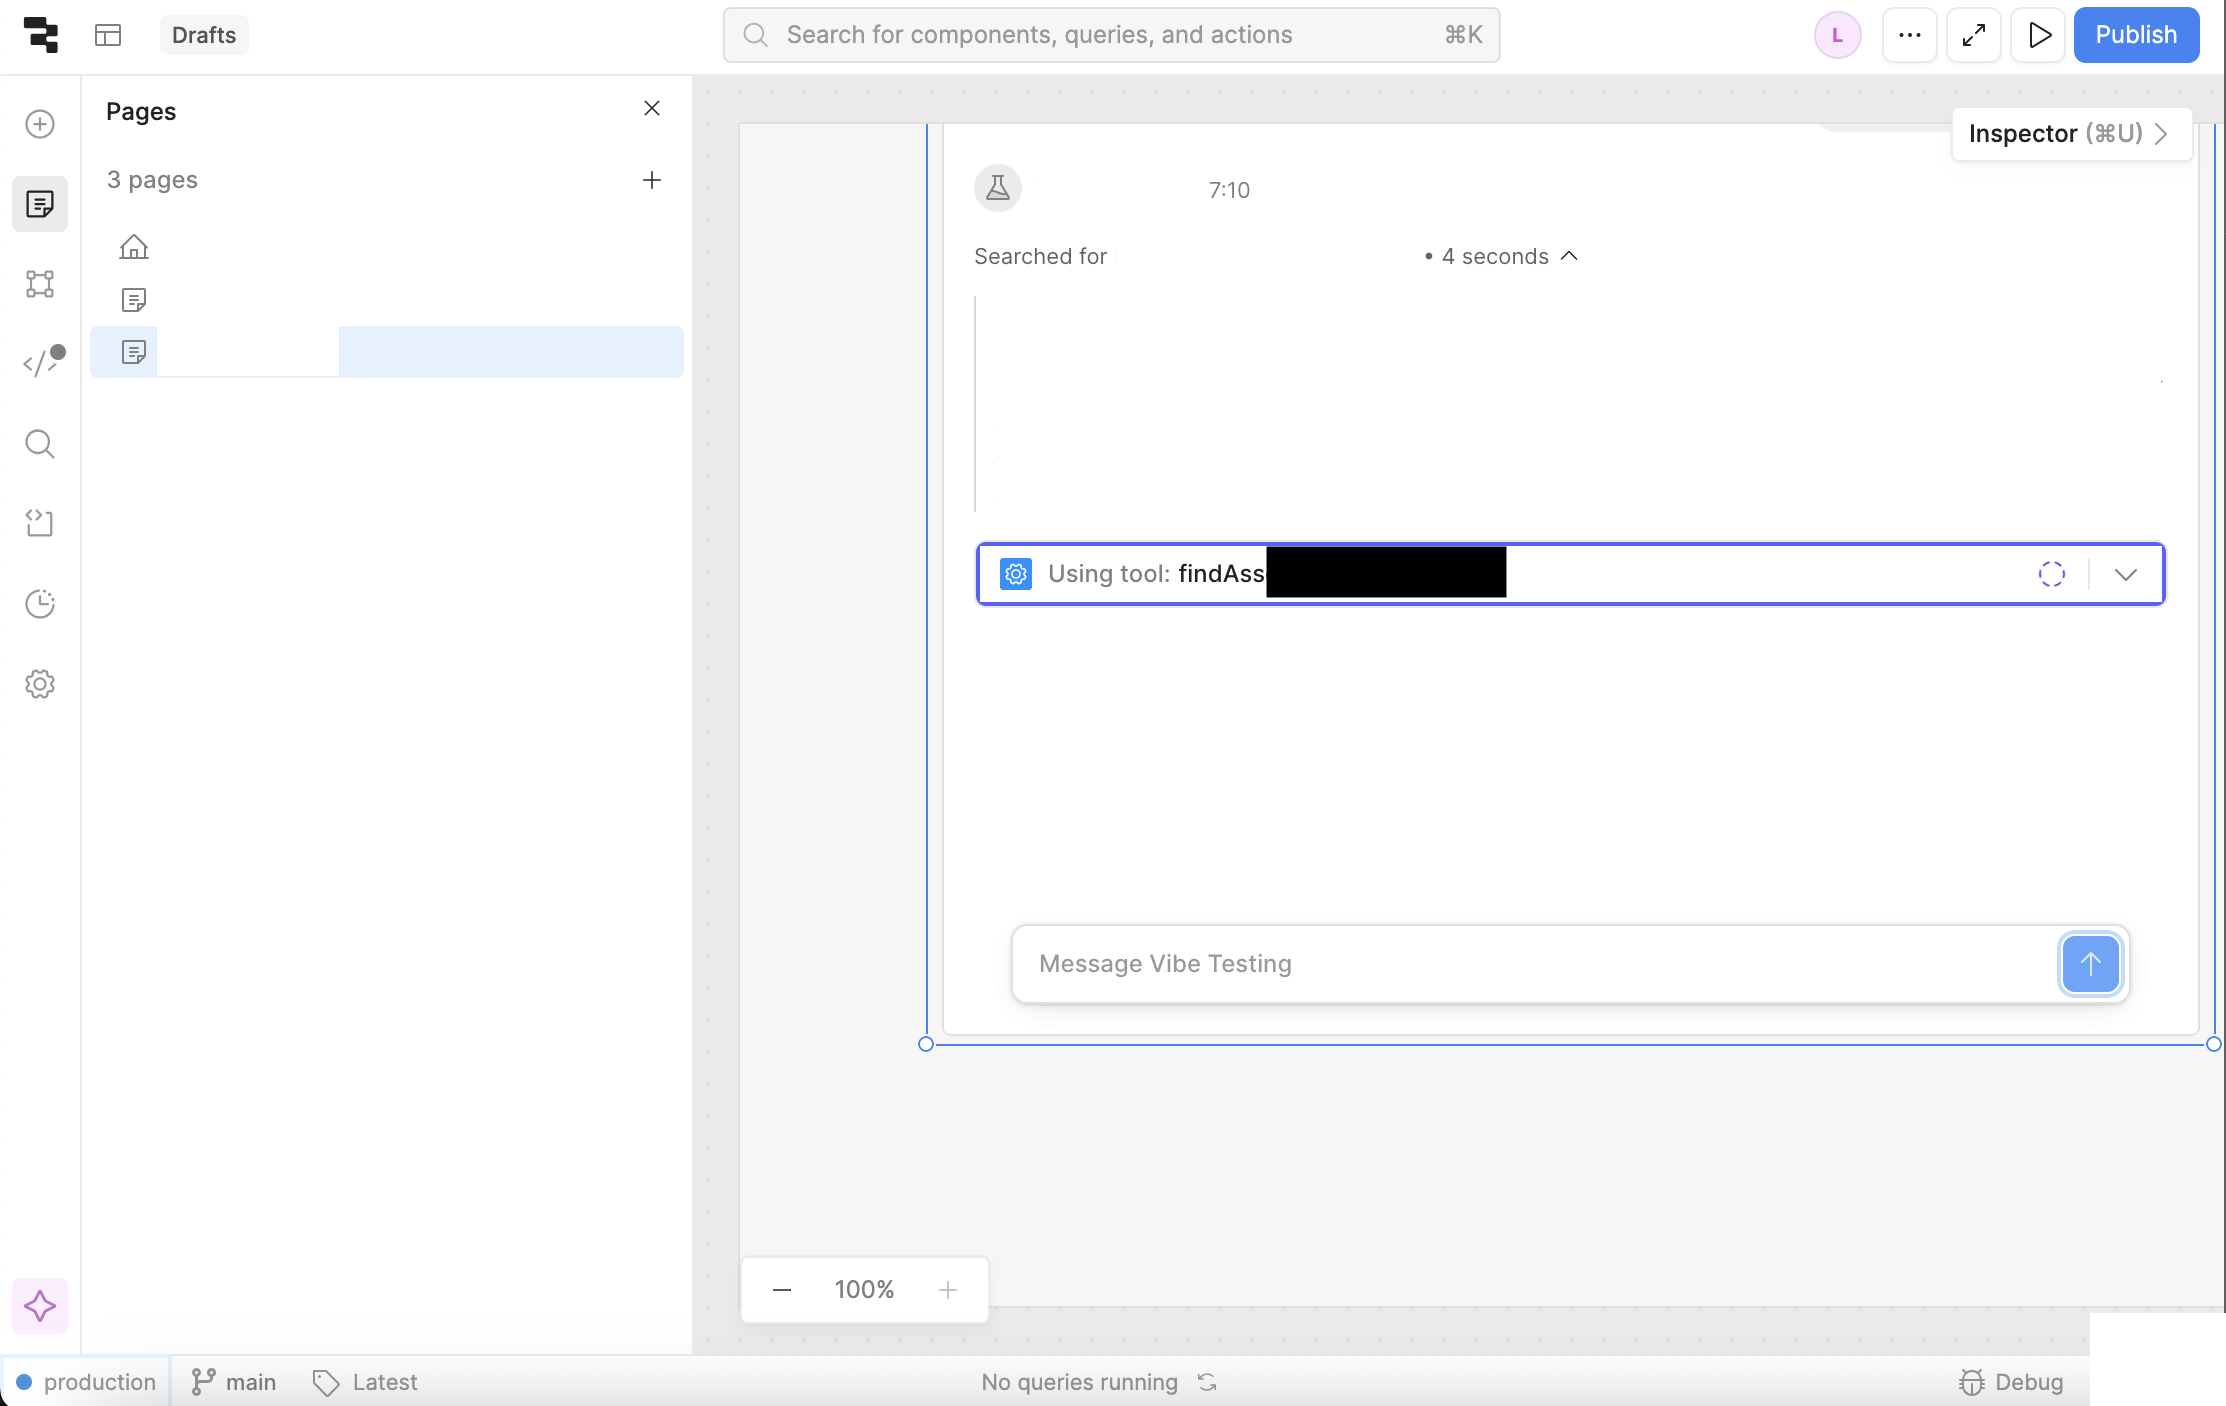Create a new element via the plus sidebar icon
This screenshot has height=1406, width=2226.
[40, 124]
